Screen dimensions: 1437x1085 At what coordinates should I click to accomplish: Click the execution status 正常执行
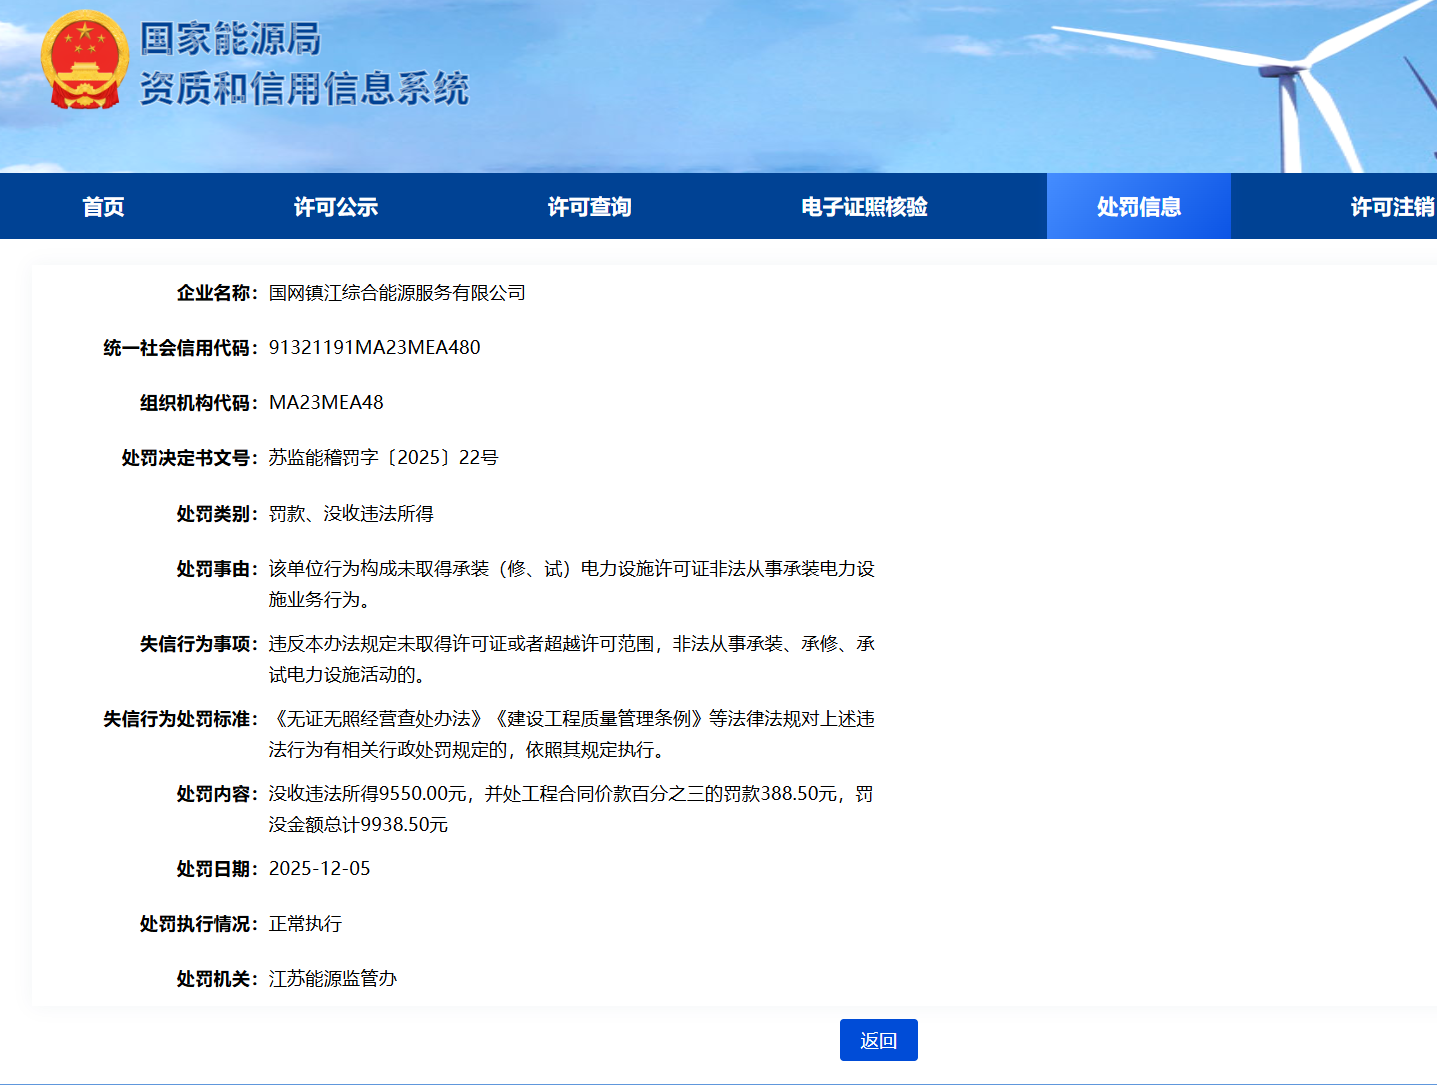305,924
